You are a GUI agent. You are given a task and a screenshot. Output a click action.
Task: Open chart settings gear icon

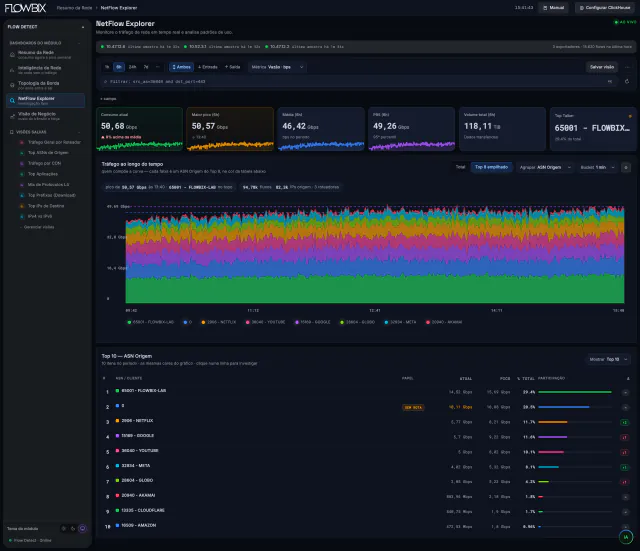pyautogui.click(x=626, y=167)
